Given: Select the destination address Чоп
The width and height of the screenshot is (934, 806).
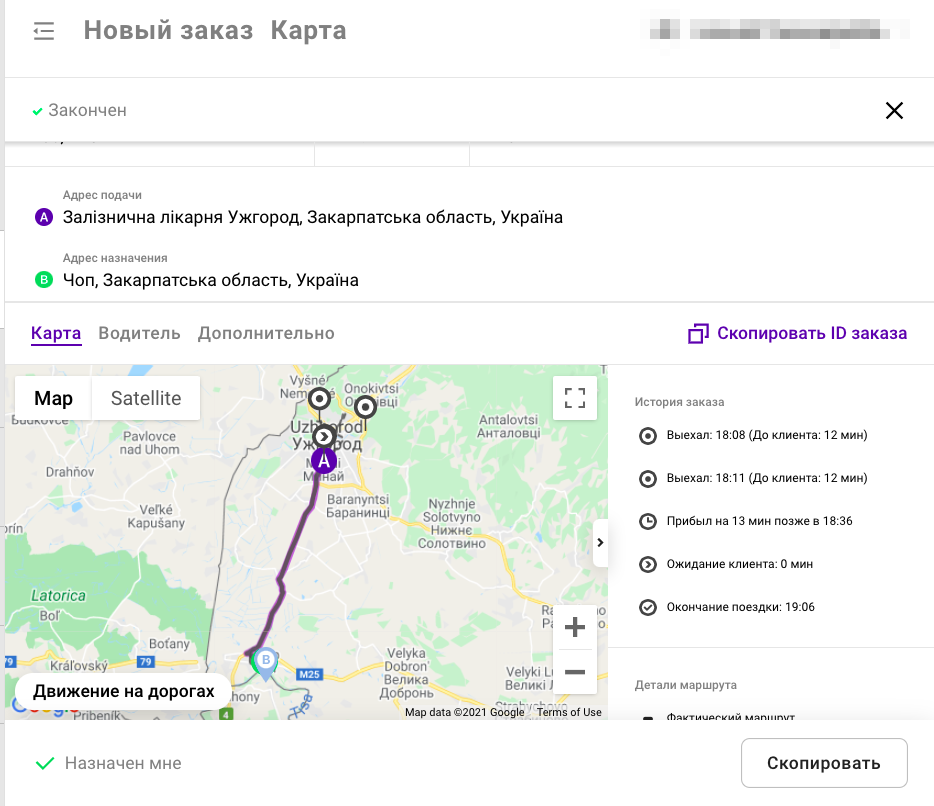Looking at the screenshot, I should pyautogui.click(x=211, y=280).
